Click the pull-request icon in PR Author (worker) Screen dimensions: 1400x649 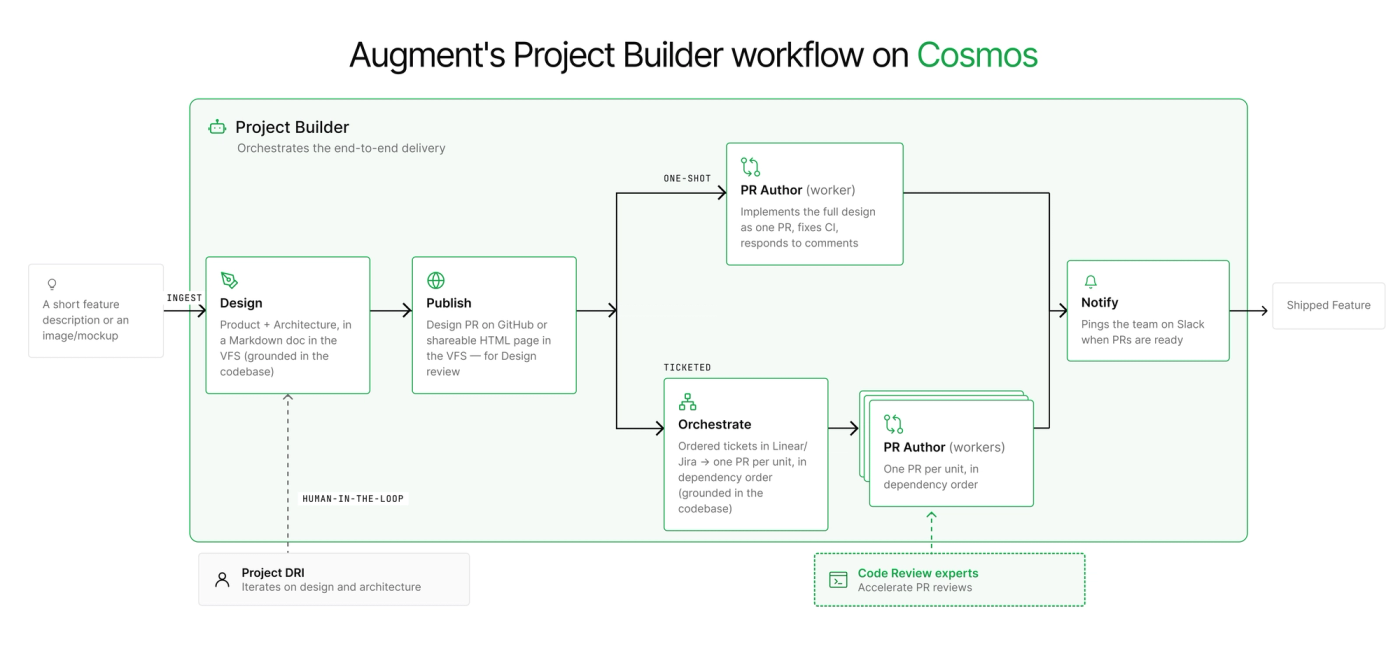750,167
